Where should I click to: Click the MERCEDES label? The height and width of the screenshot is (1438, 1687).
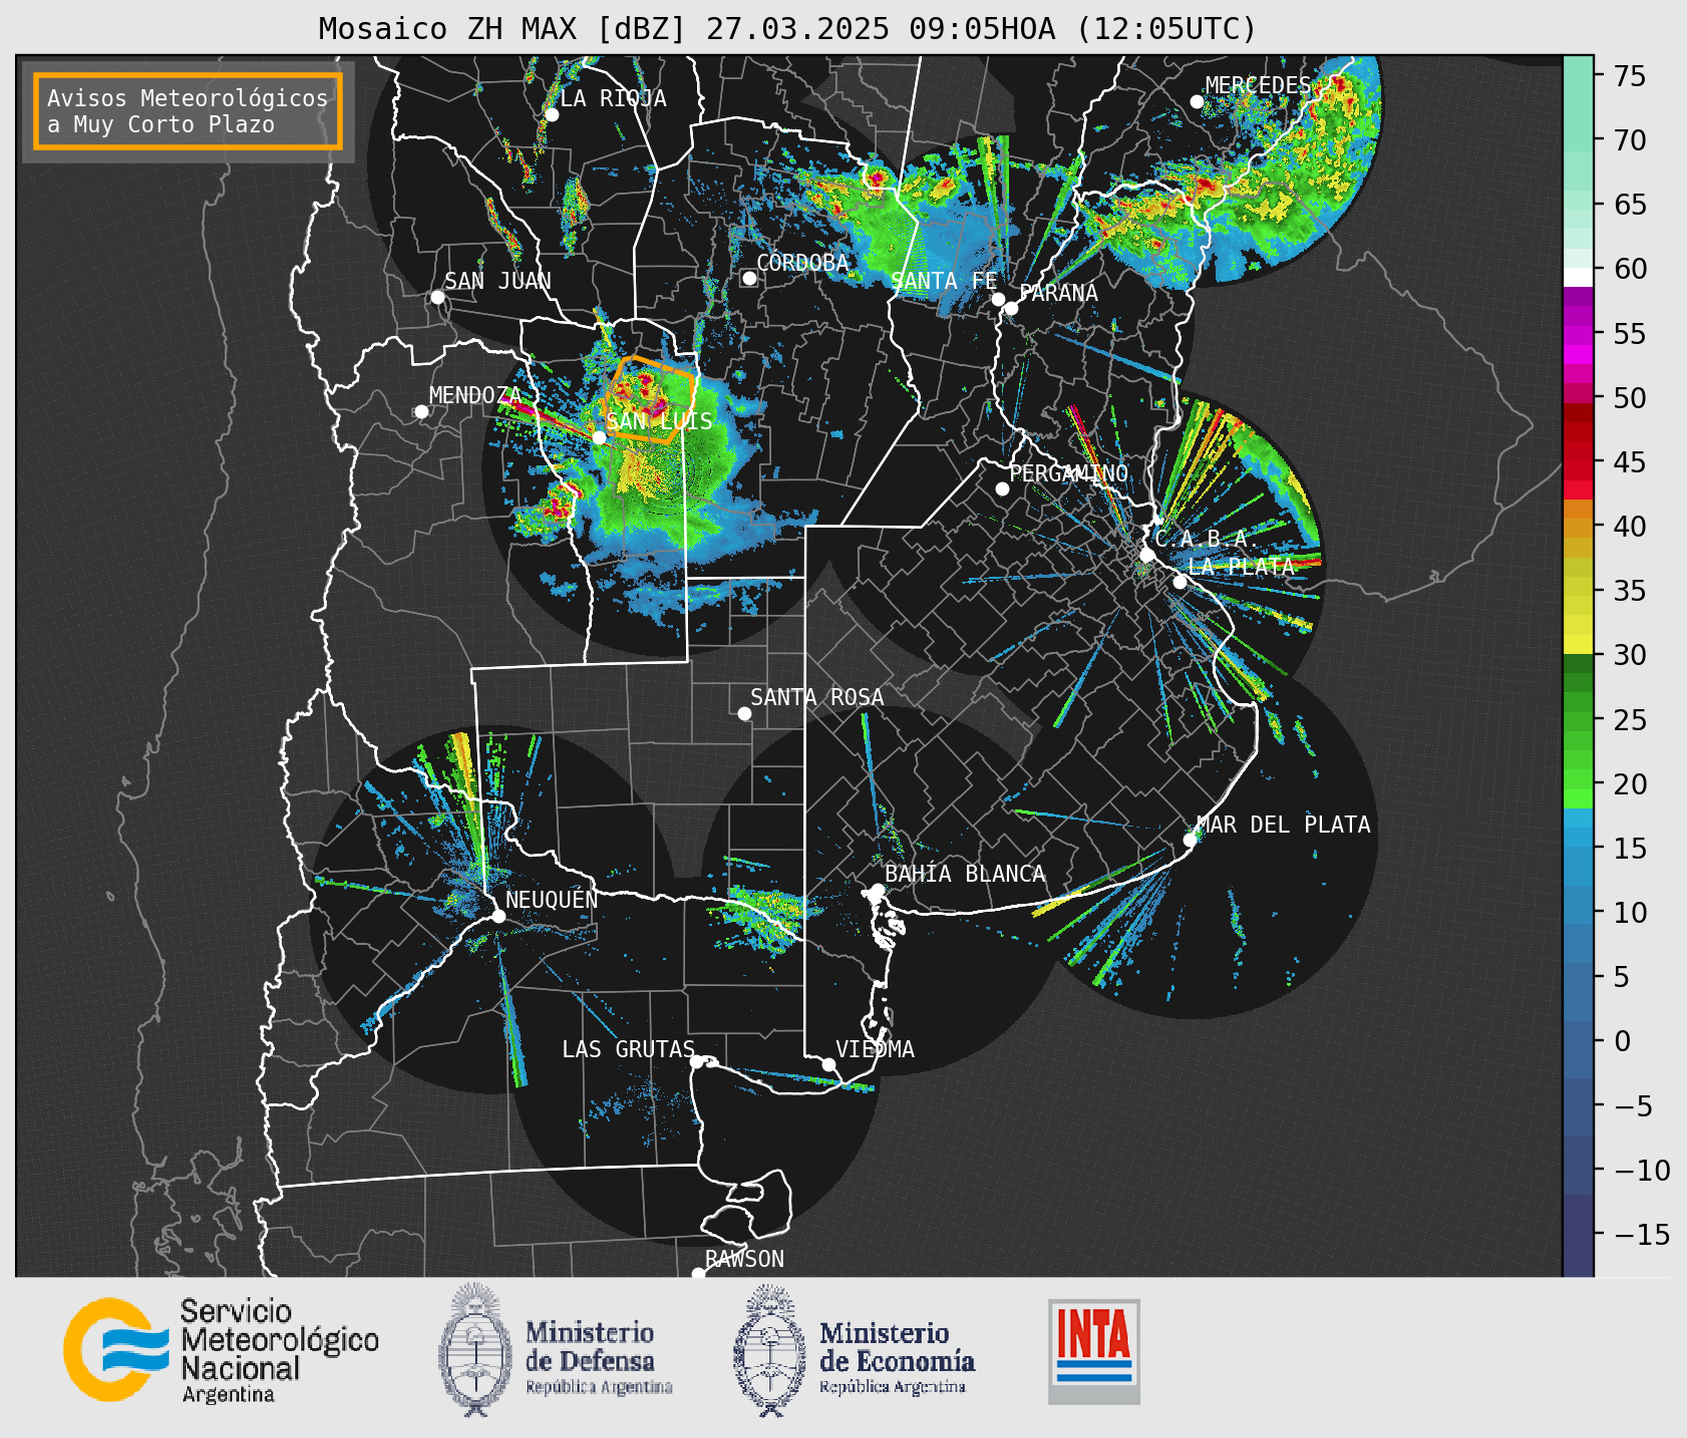pyautogui.click(x=1257, y=86)
